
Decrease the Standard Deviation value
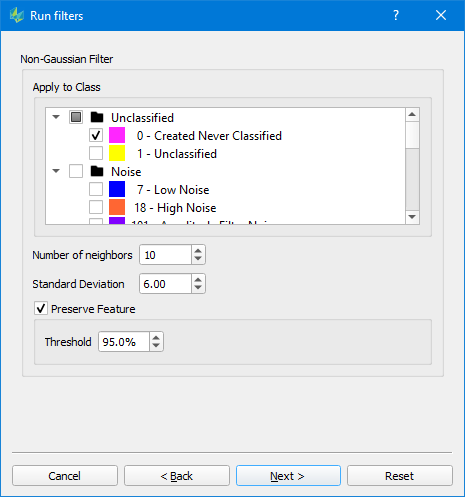[198, 288]
